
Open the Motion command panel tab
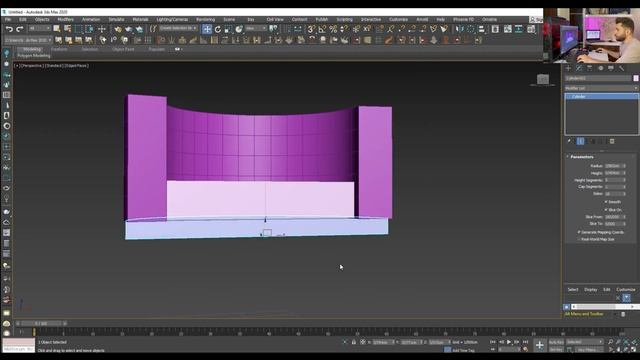[600, 68]
